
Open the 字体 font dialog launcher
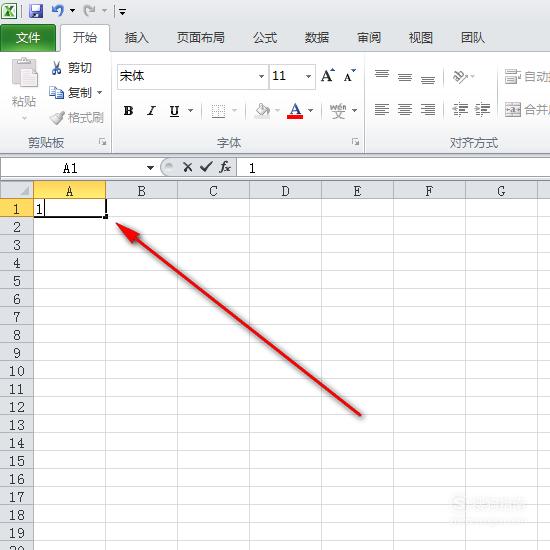[356, 142]
